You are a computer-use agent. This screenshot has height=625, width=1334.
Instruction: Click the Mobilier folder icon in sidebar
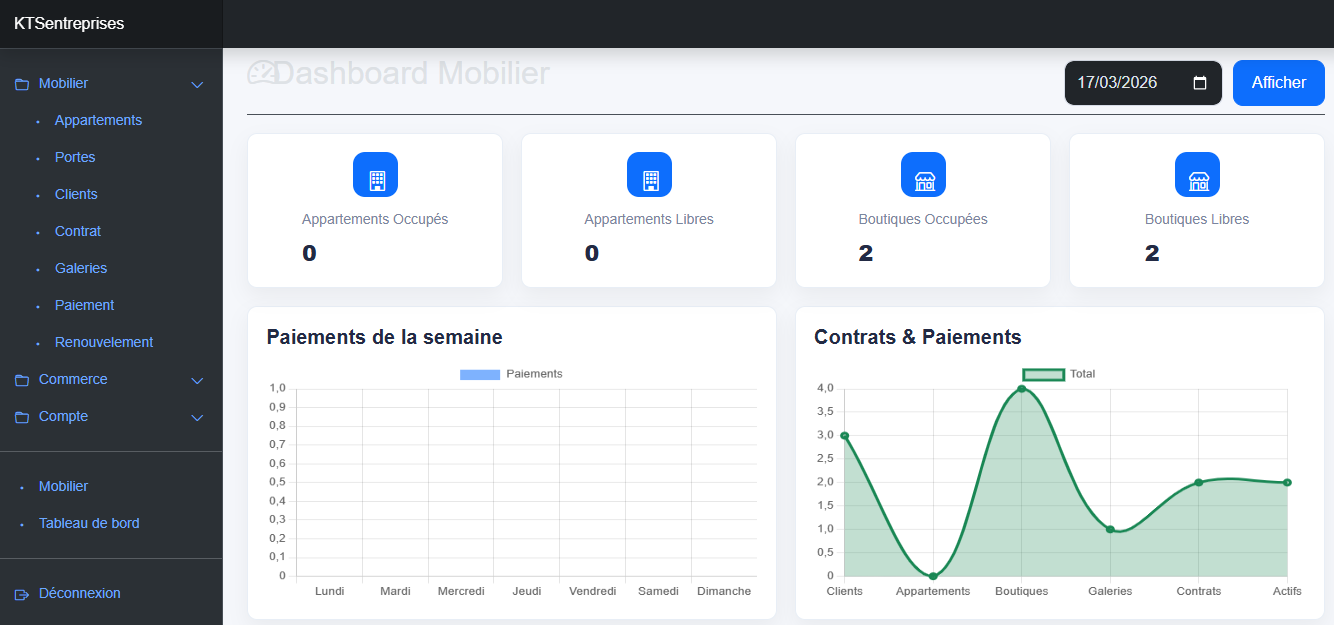[22, 84]
